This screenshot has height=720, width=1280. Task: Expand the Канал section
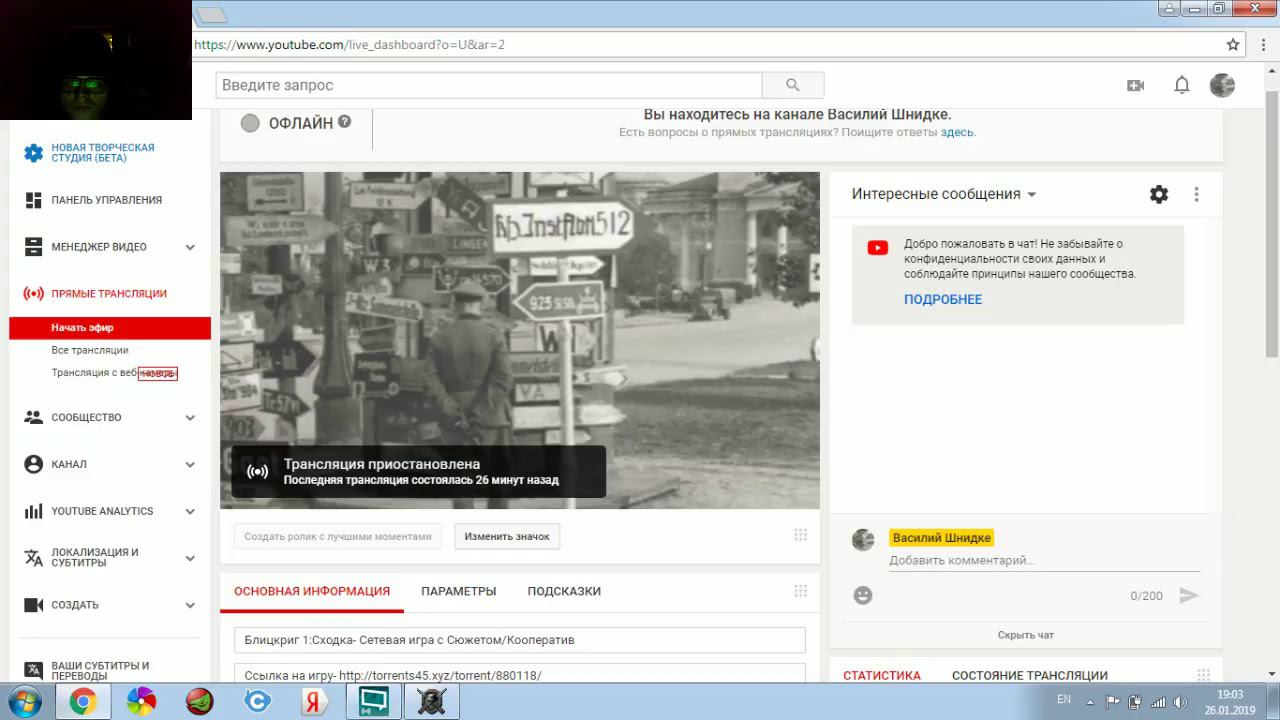click(x=190, y=465)
